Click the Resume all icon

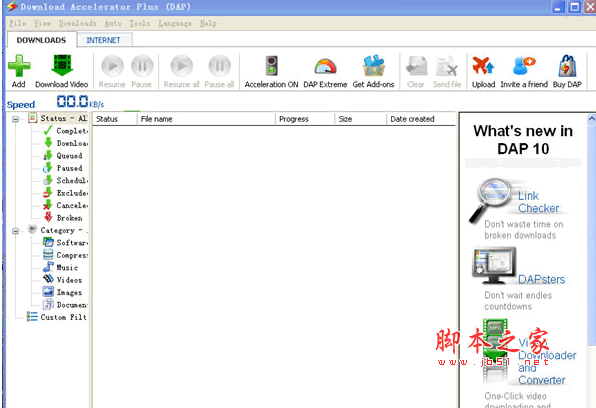182,66
